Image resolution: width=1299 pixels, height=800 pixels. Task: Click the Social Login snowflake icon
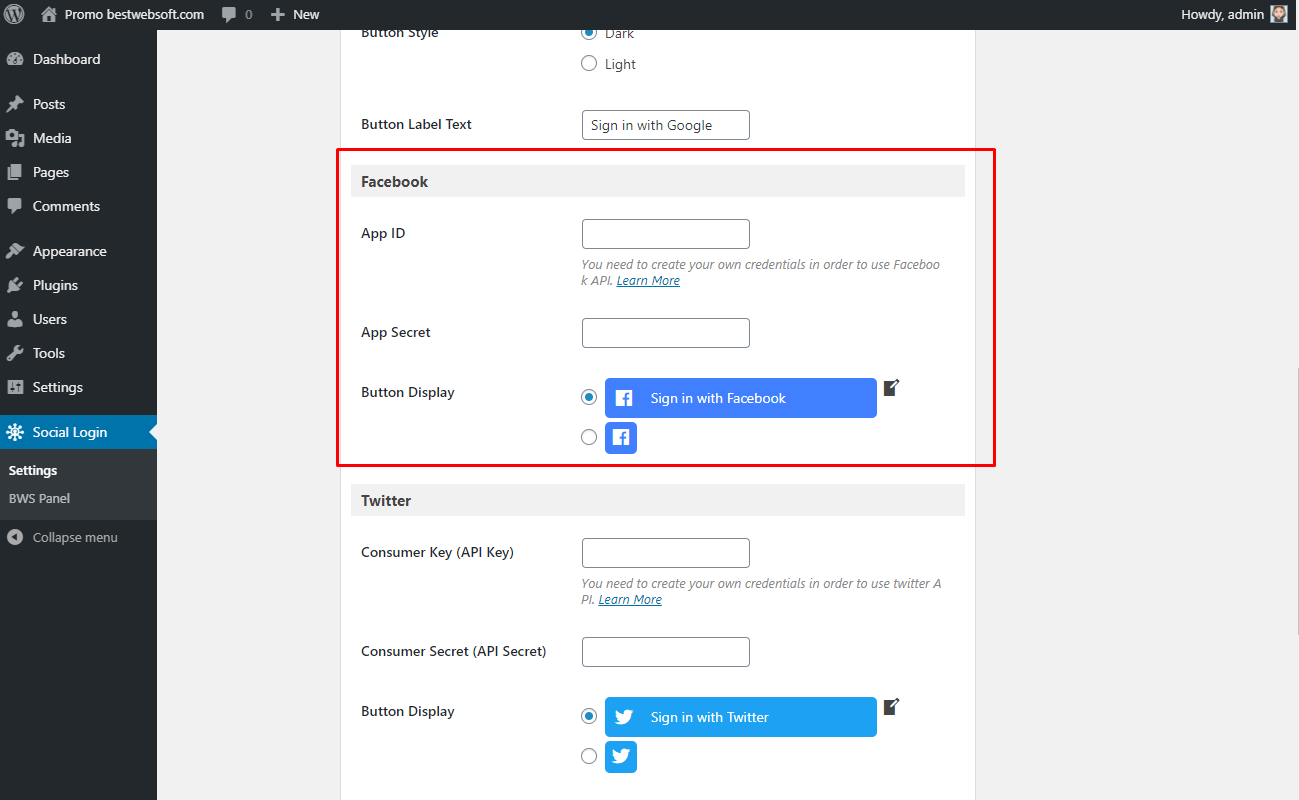coord(15,432)
